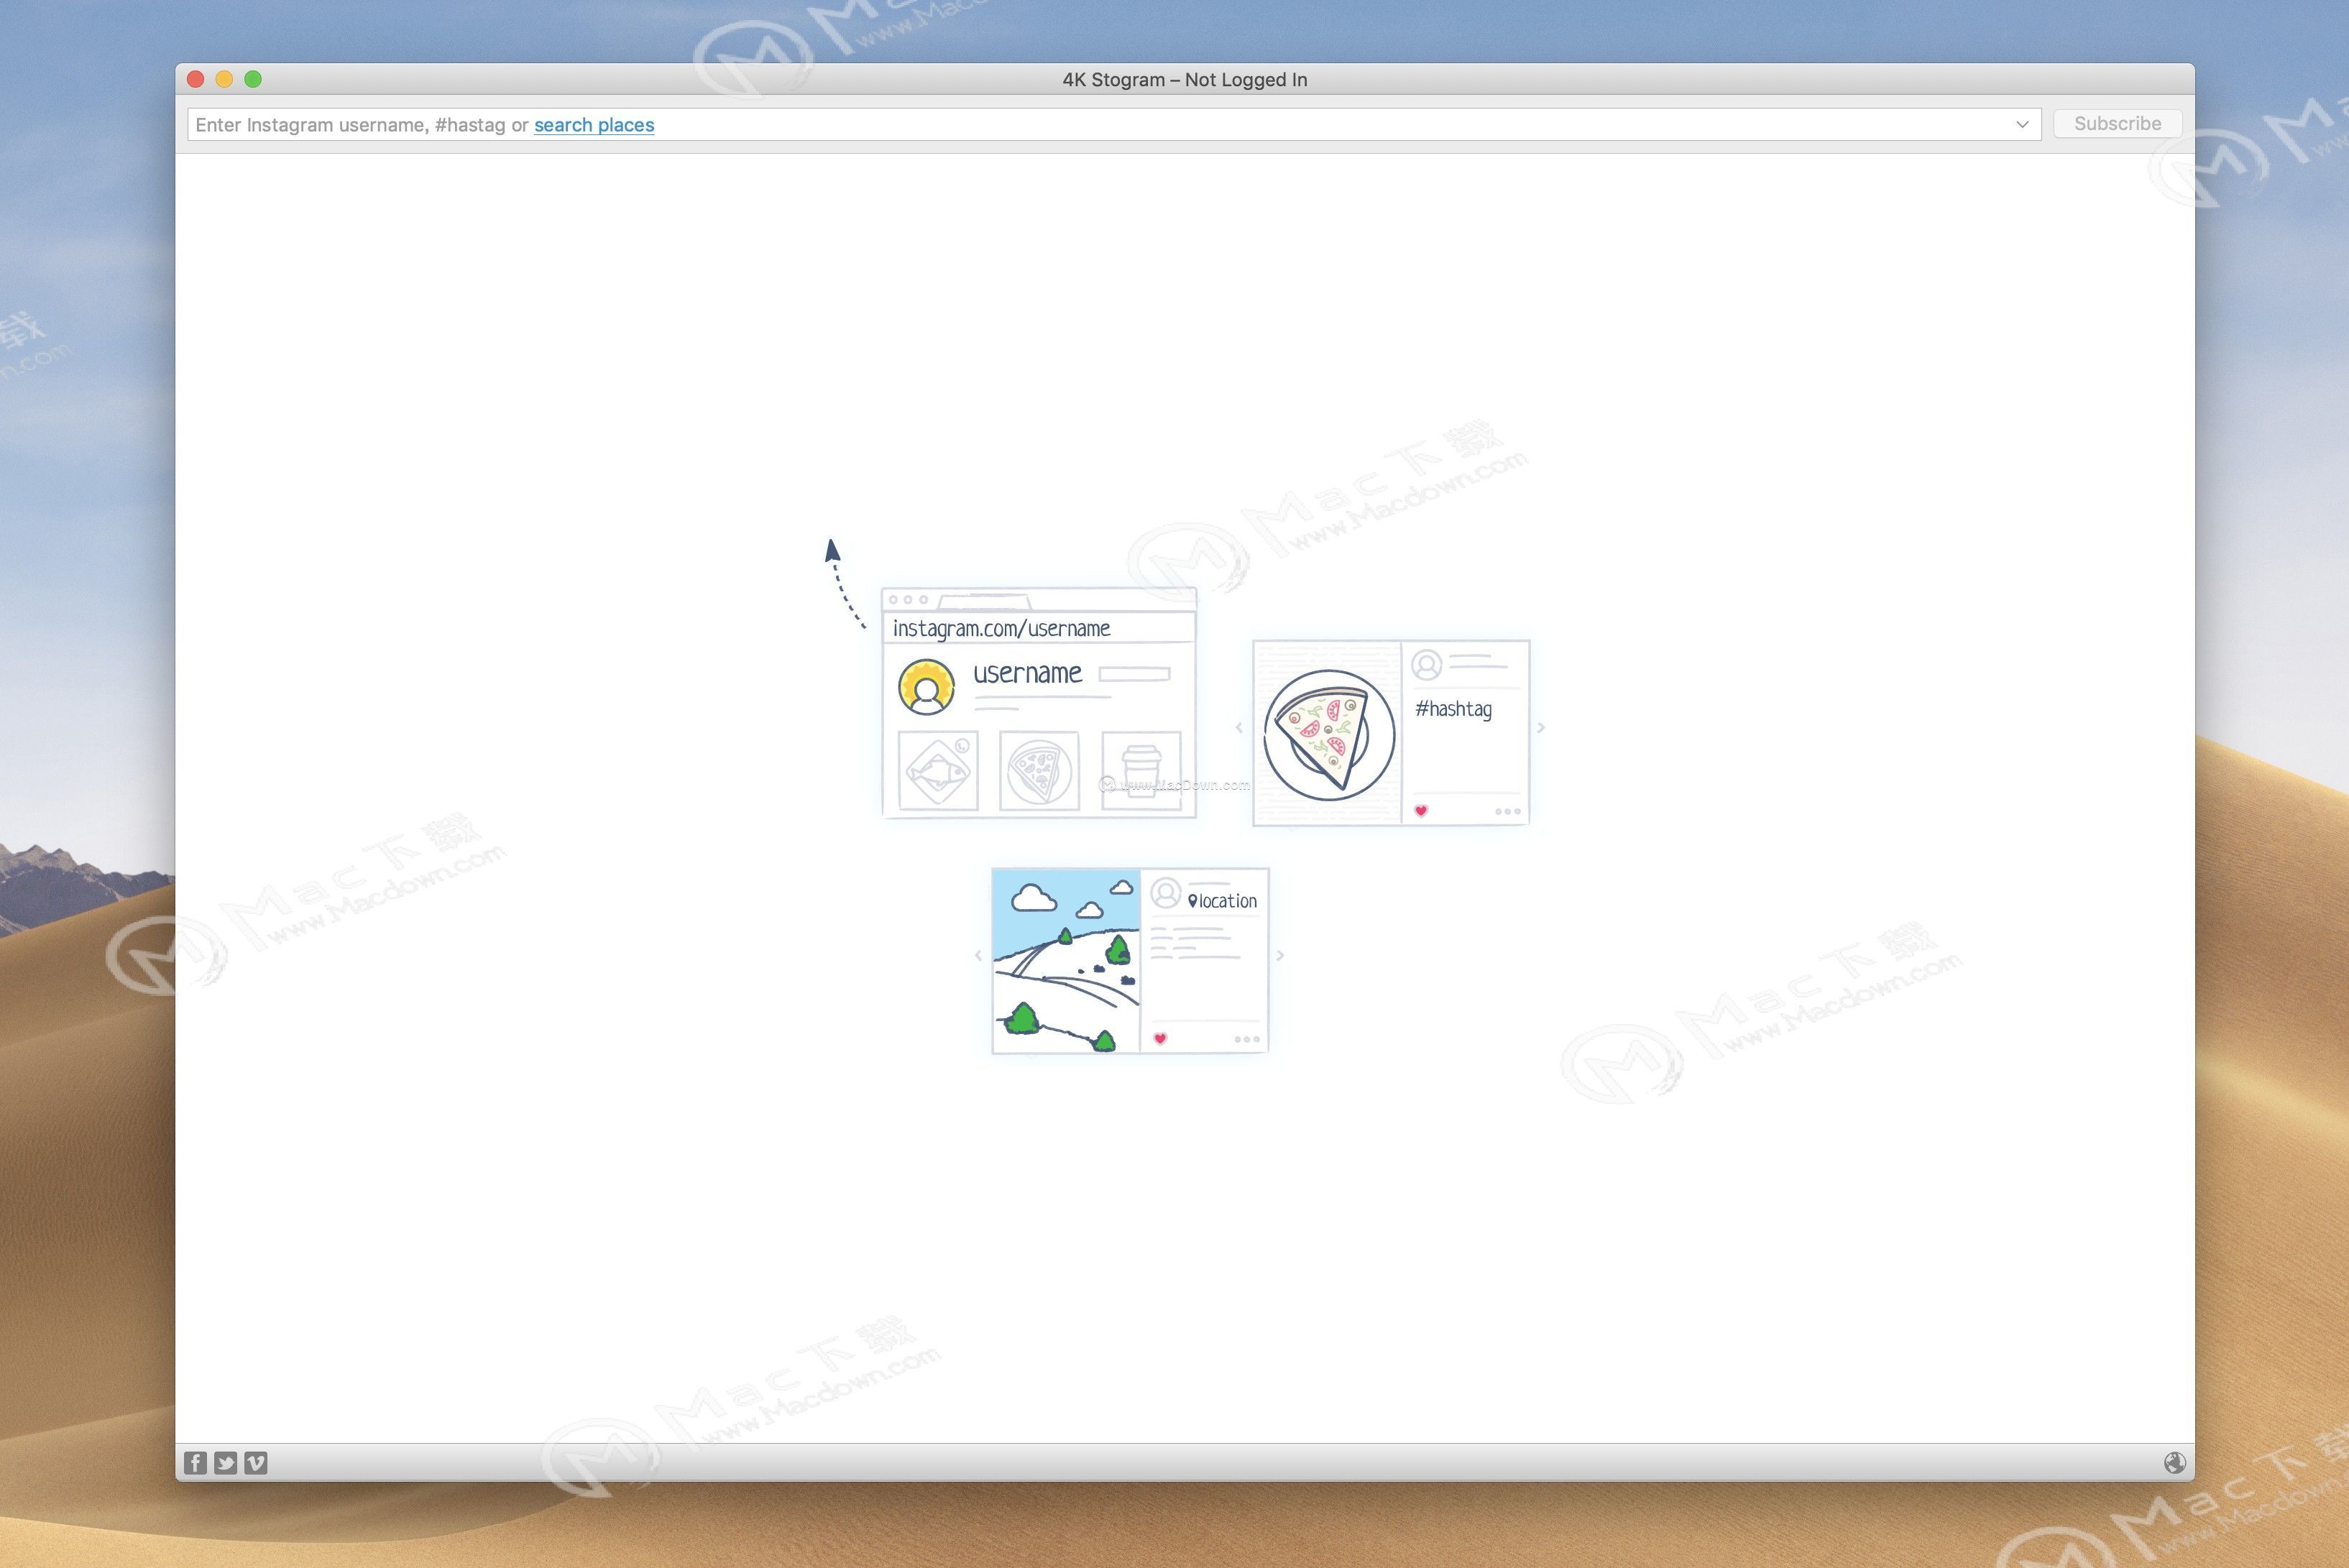This screenshot has width=2349, height=1568.
Task: Click the coffee cup thumbnail in profile
Action: point(1141,770)
